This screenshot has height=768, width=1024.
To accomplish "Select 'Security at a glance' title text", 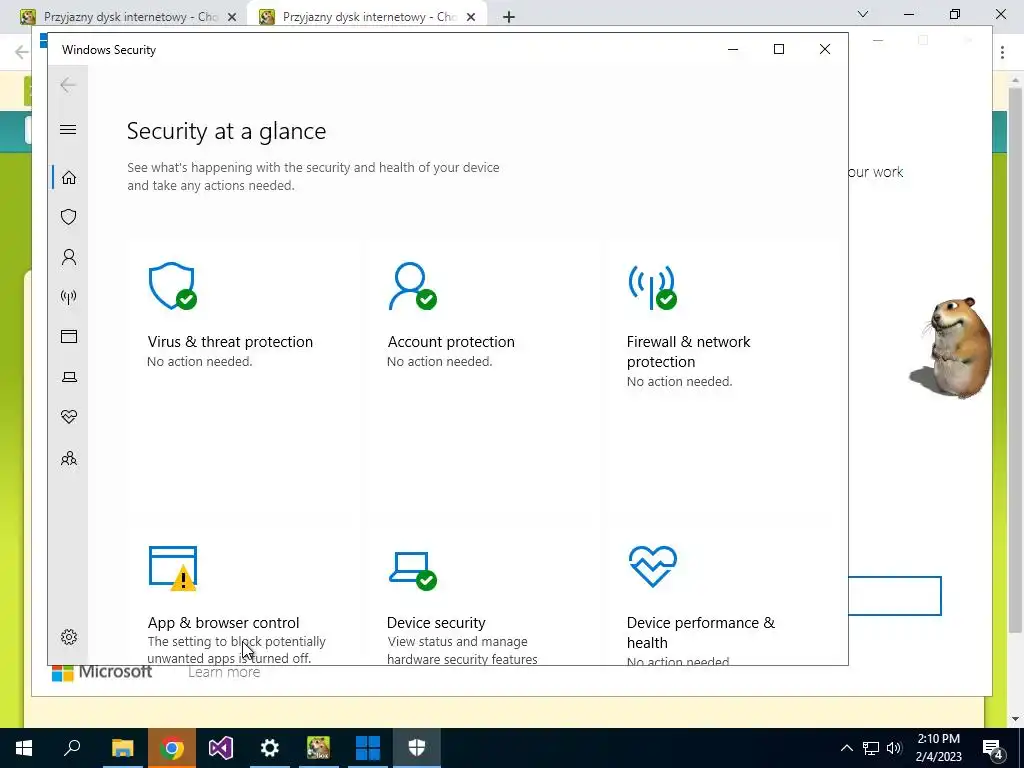I will point(227,131).
